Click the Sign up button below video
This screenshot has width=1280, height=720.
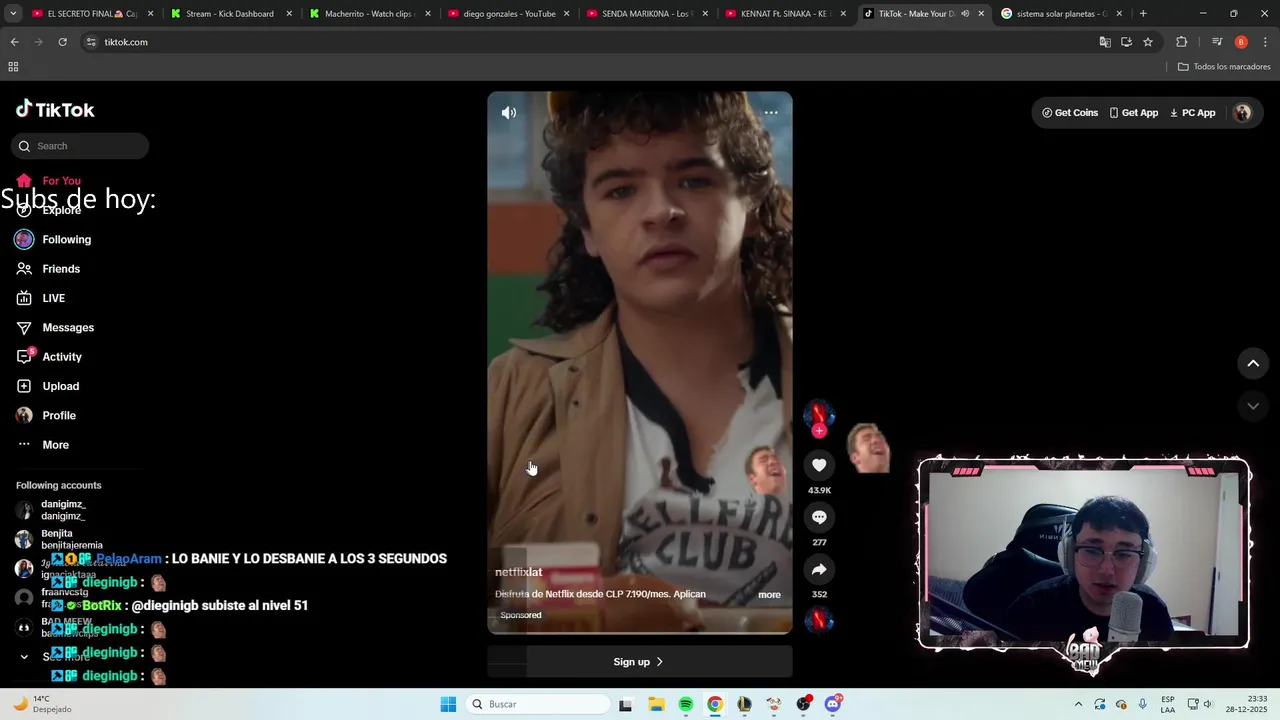[x=640, y=662]
